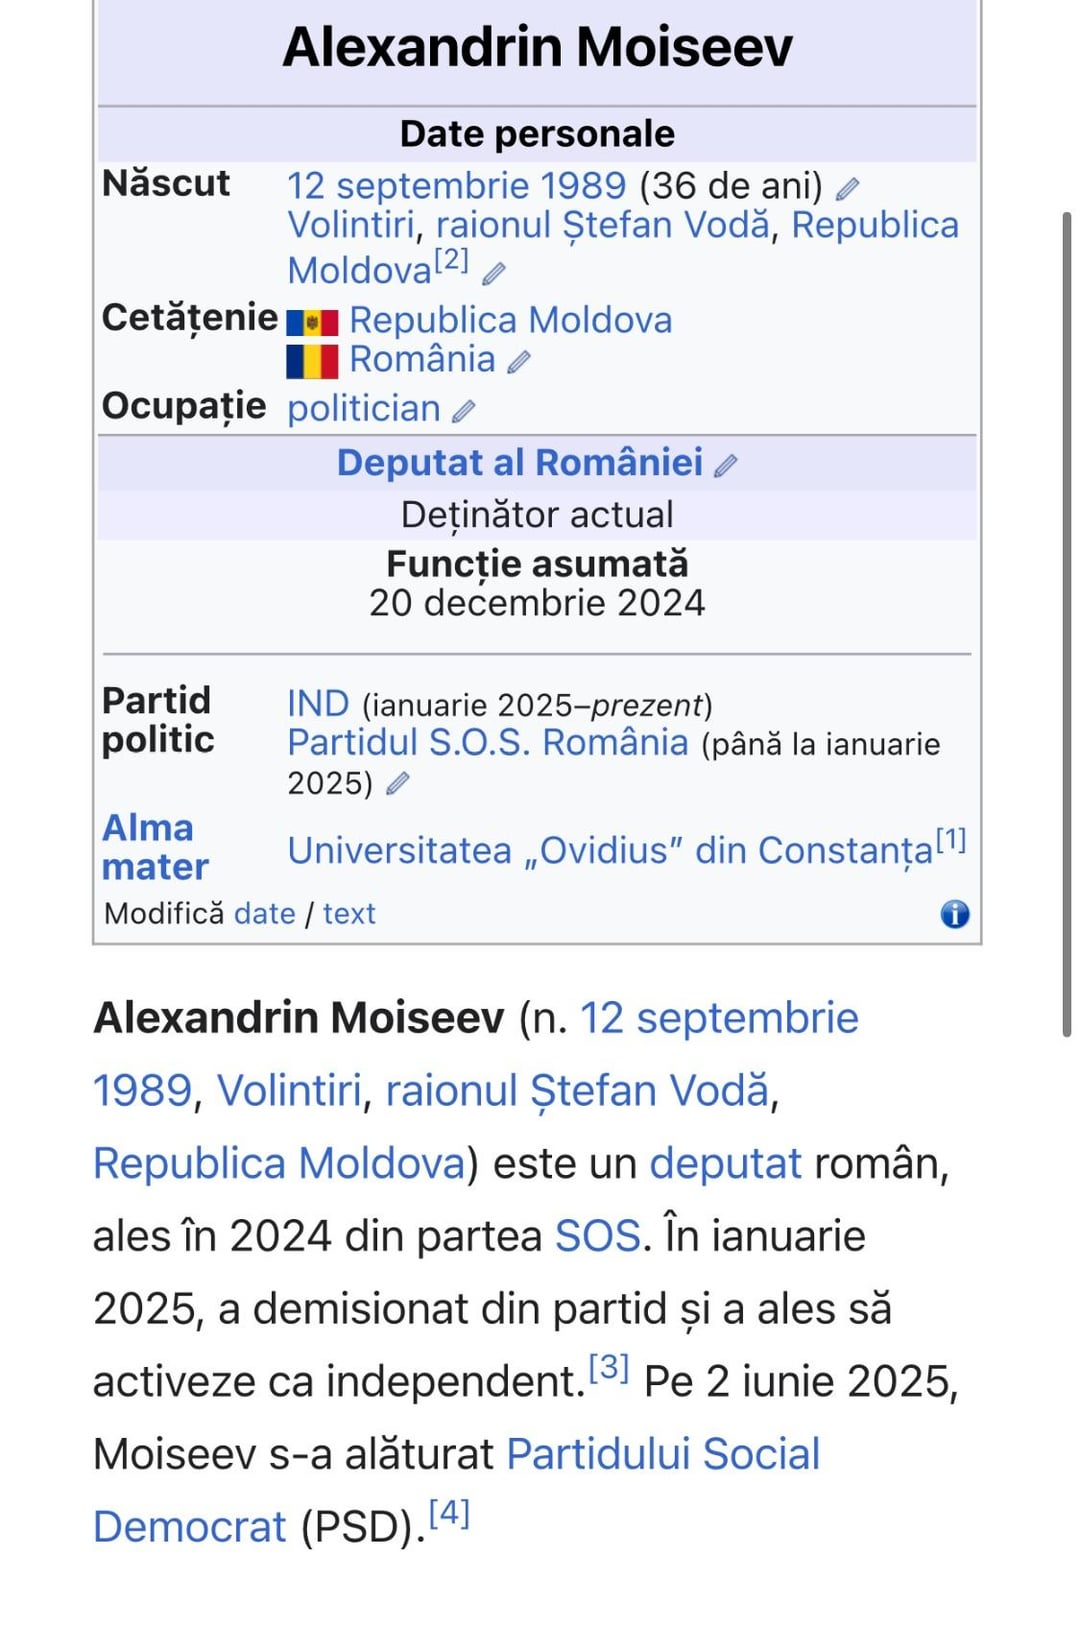Click the edit pencil after the Moldova birthplace reference
This screenshot has height=1627, width=1080.
coord(494,273)
